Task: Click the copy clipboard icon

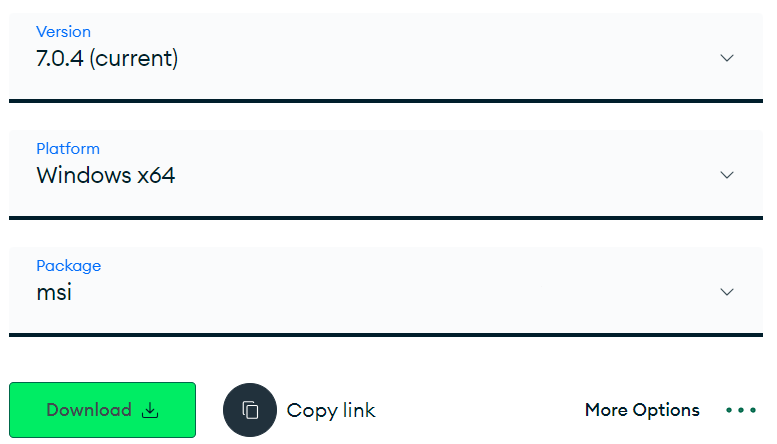Action: 250,410
